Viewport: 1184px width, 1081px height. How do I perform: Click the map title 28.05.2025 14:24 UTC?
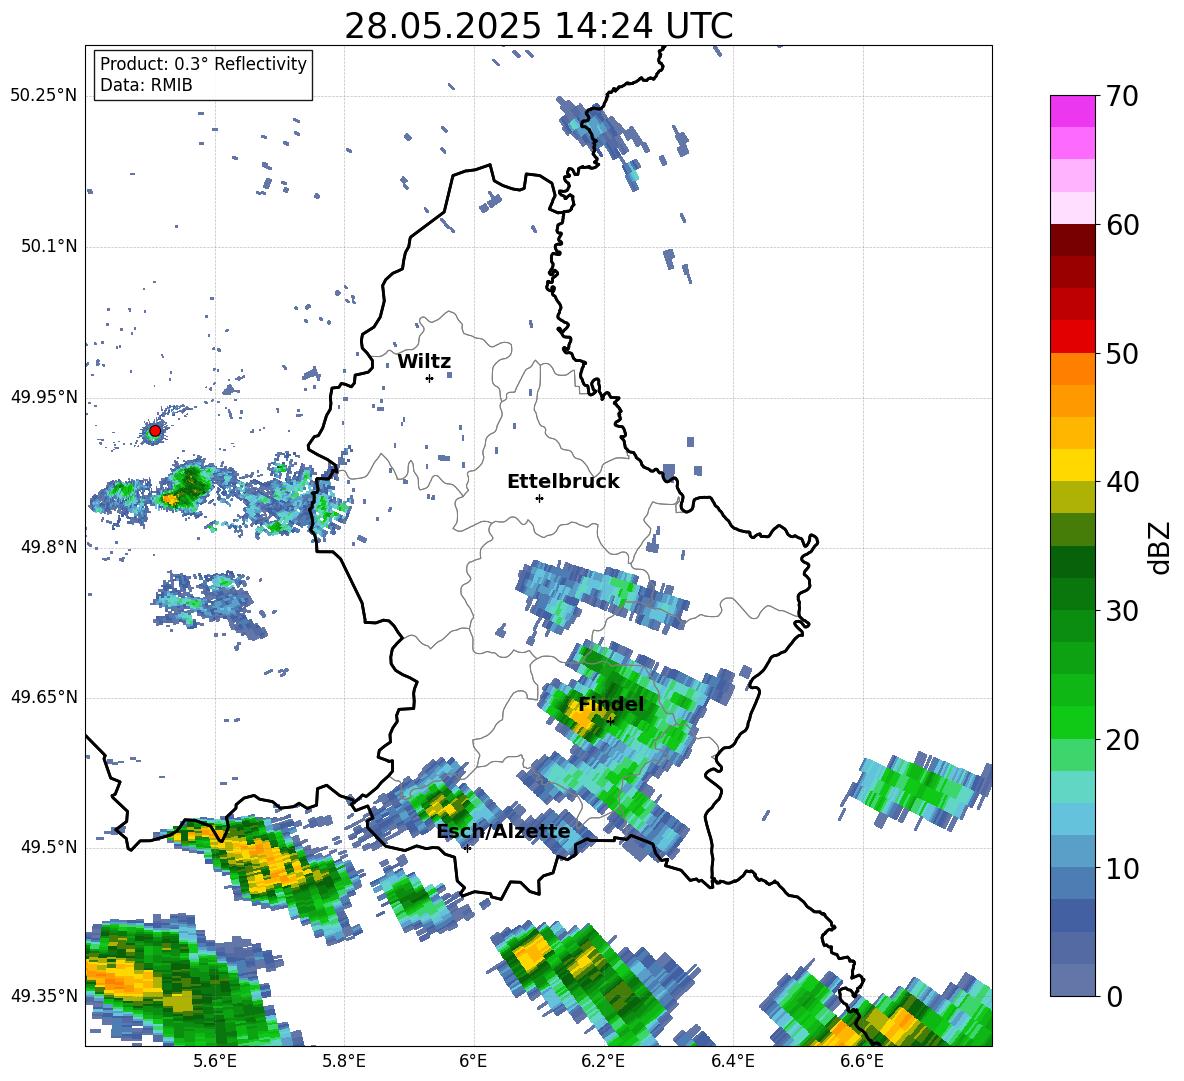538,27
